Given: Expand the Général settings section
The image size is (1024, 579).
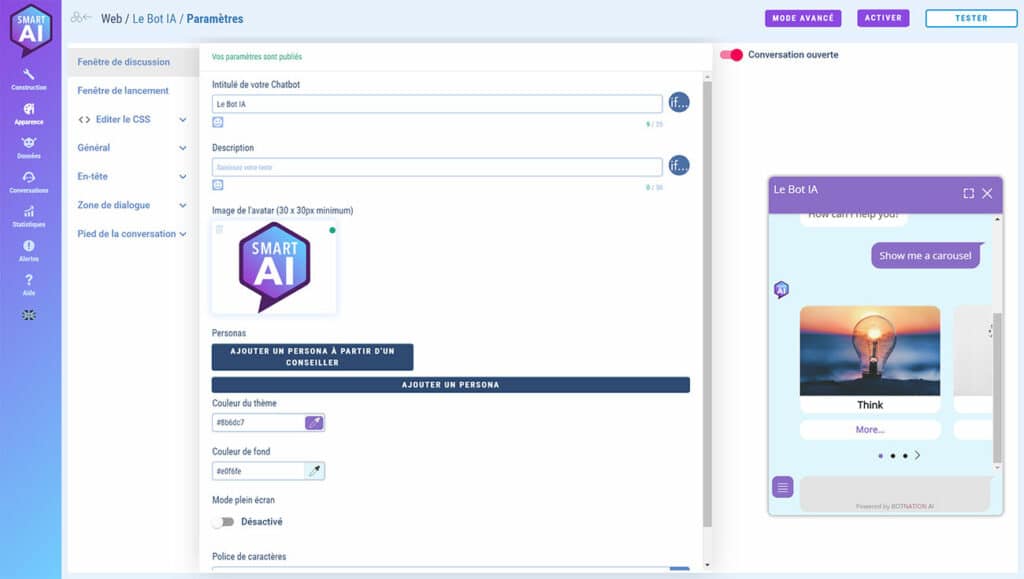Looking at the screenshot, I should click(132, 148).
